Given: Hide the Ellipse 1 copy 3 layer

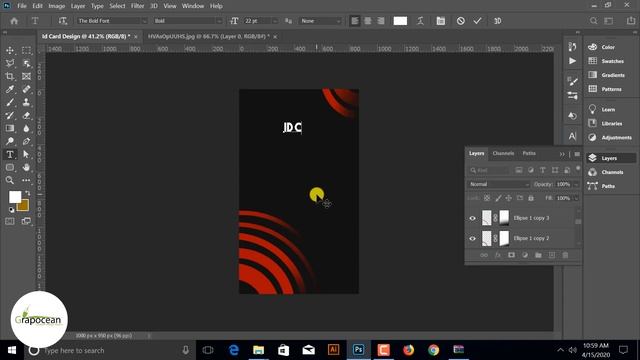Looking at the screenshot, I should (472, 218).
